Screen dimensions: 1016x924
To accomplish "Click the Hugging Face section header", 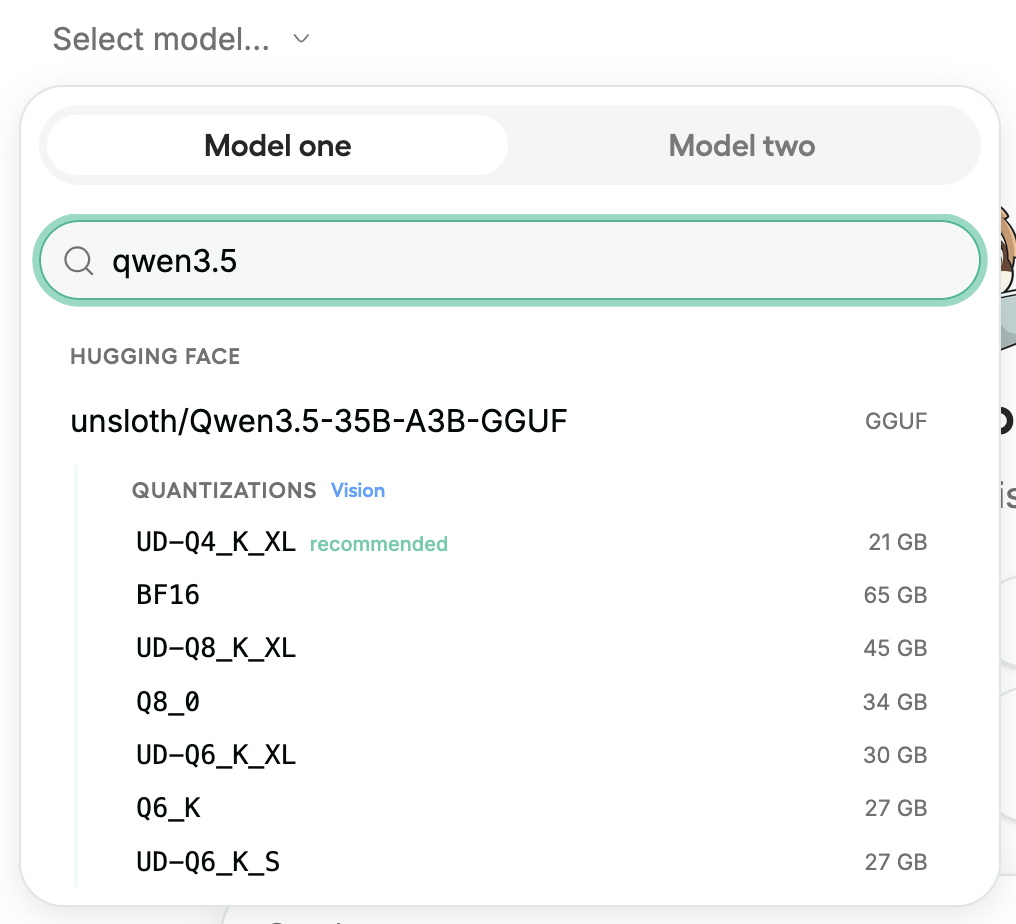I will tap(155, 357).
